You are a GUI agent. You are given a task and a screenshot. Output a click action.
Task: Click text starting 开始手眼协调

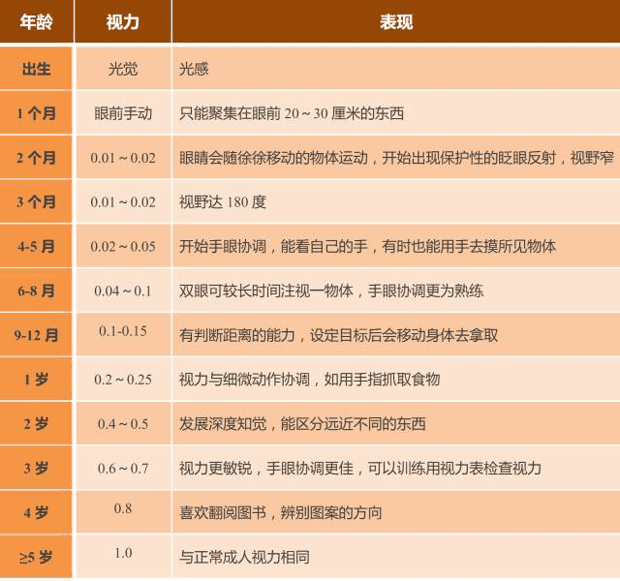[x=367, y=246]
